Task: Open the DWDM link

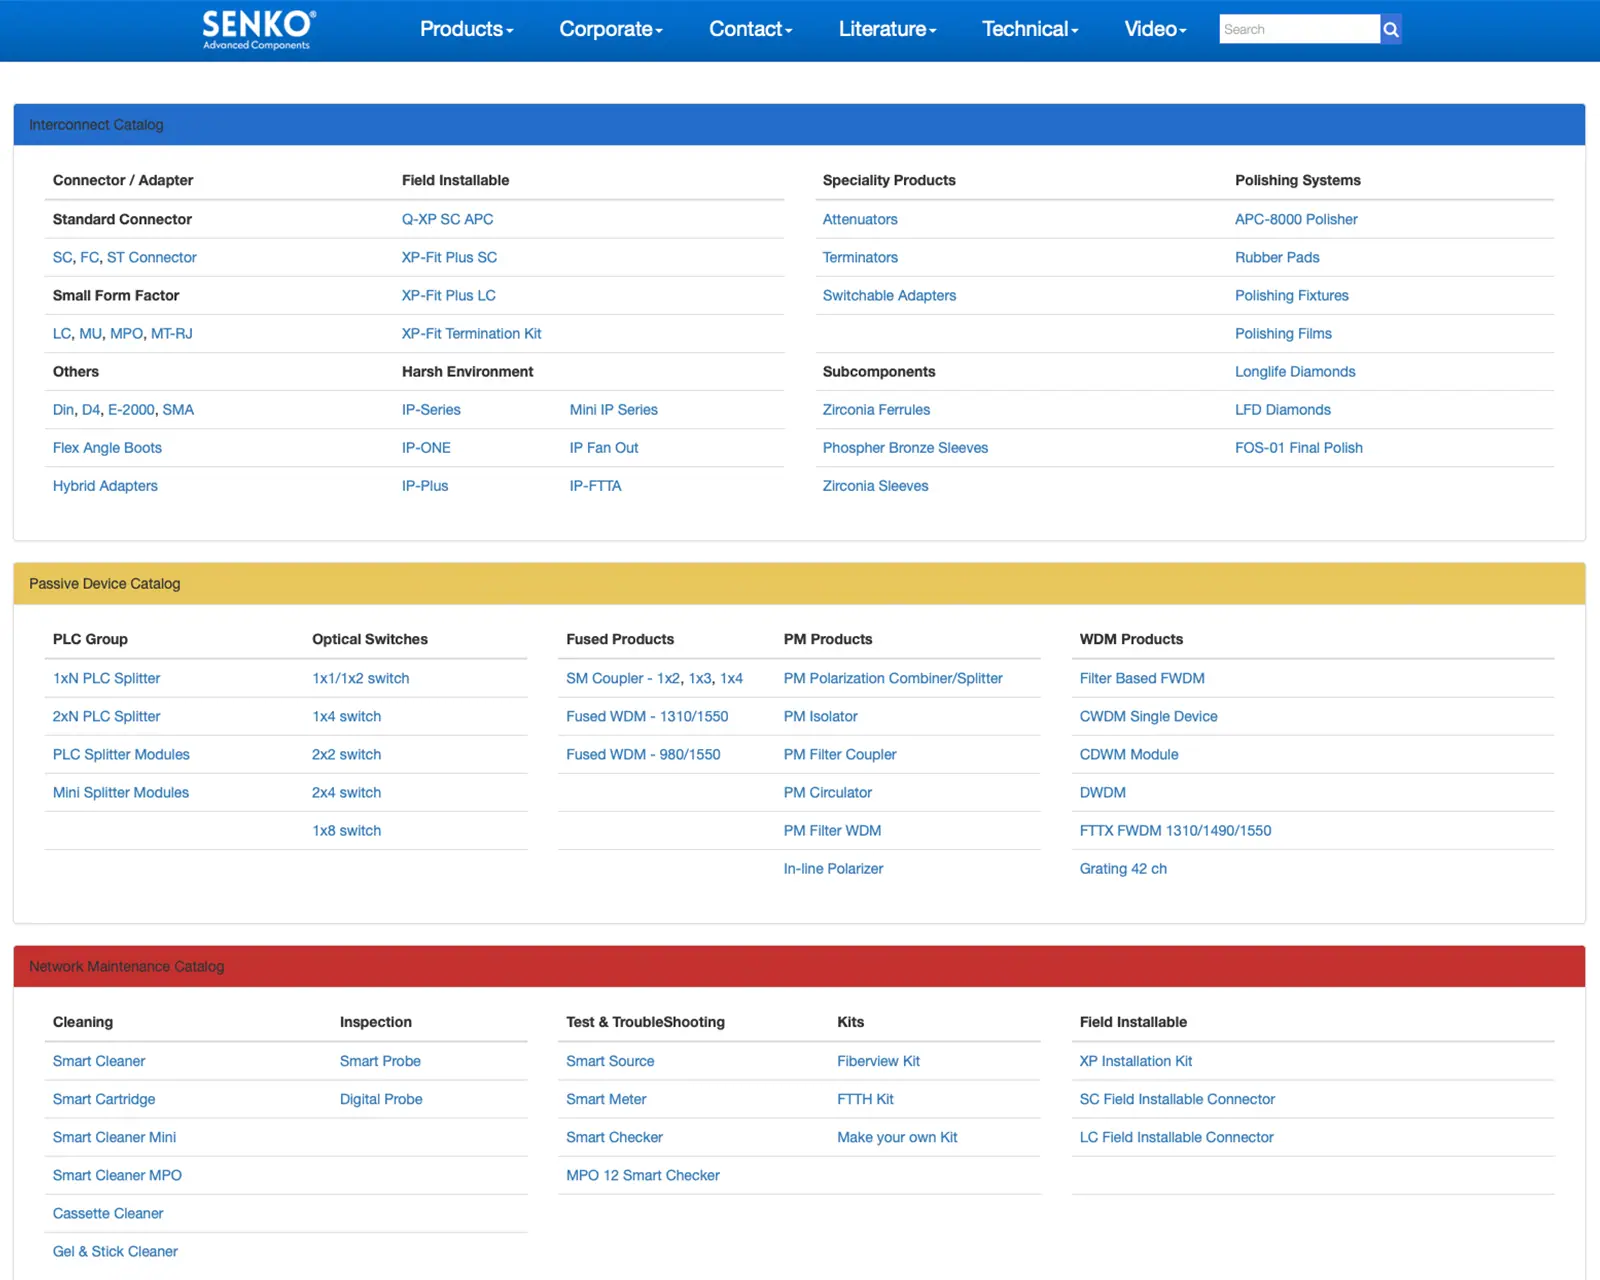Action: (x=1103, y=792)
